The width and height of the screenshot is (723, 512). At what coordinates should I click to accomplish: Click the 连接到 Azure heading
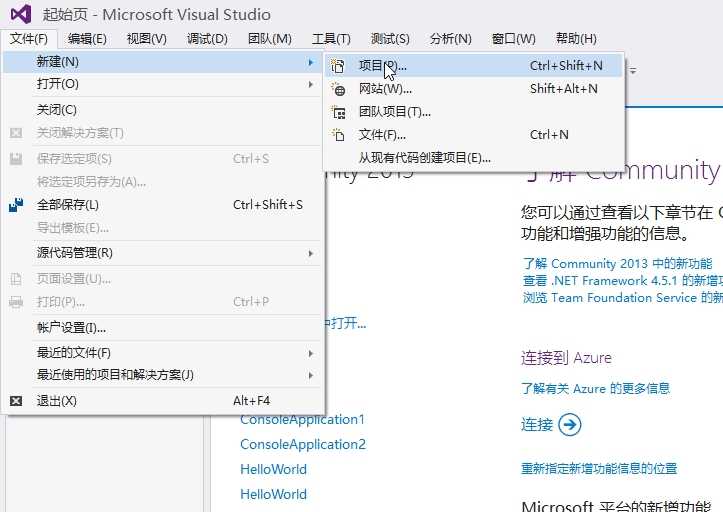pyautogui.click(x=566, y=358)
